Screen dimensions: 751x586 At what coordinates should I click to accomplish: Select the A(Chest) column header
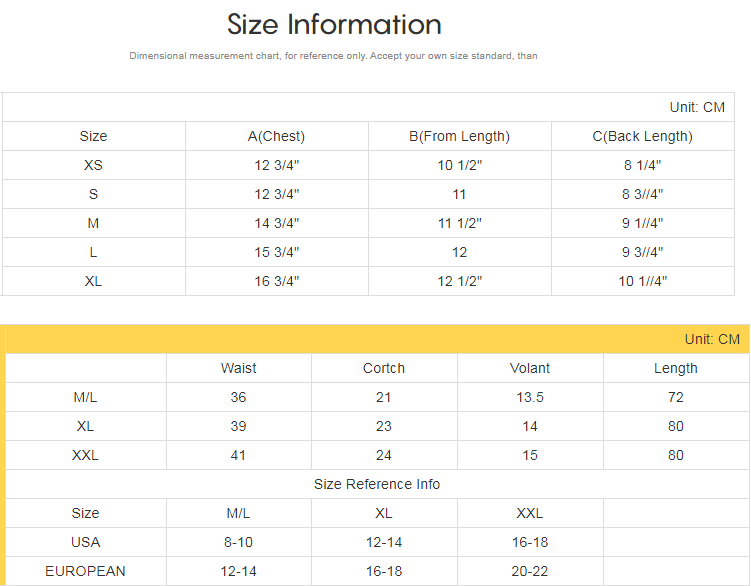pos(276,136)
